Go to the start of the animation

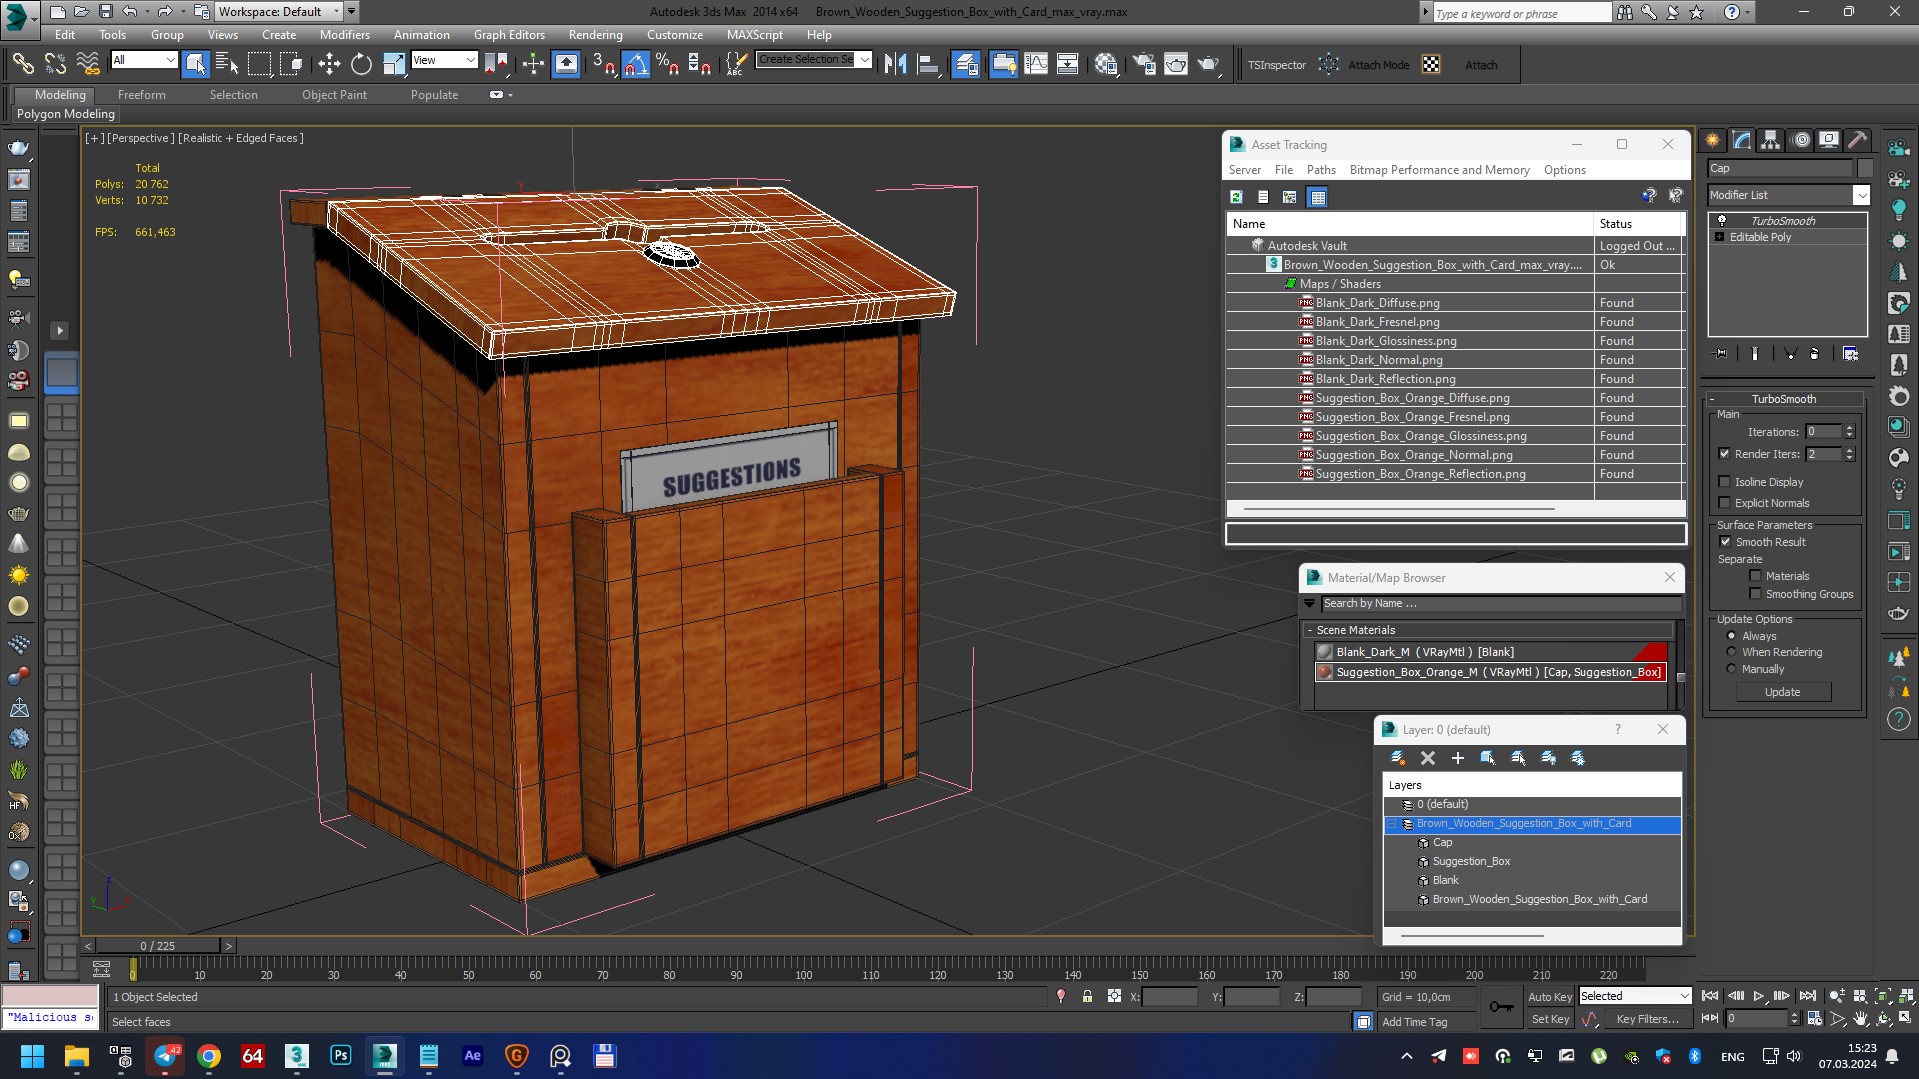coord(1710,996)
